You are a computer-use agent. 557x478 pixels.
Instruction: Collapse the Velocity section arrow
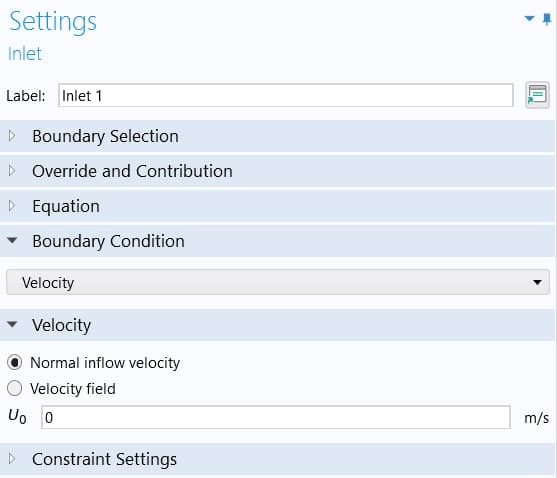point(12,324)
